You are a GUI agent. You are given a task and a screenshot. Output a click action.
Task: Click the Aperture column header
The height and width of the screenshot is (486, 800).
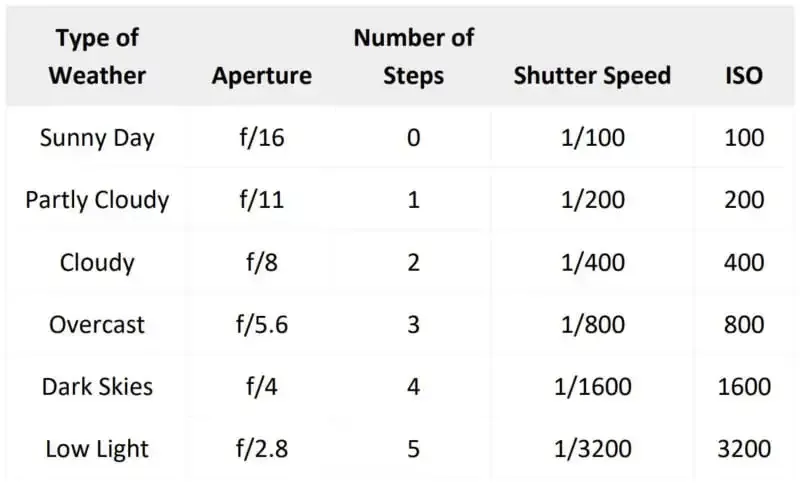click(261, 75)
